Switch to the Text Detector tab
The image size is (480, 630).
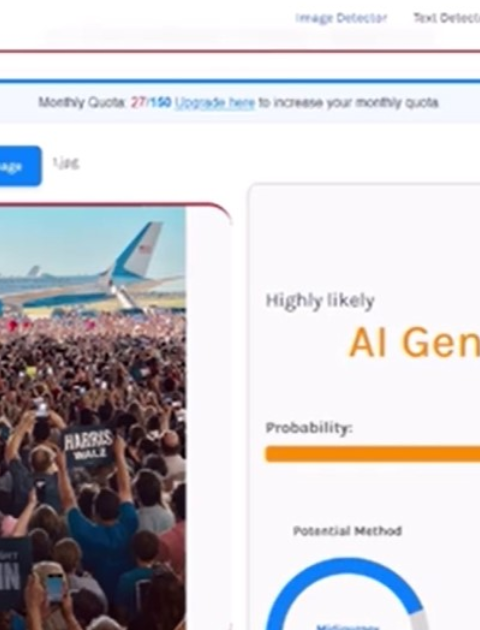tap(447, 18)
